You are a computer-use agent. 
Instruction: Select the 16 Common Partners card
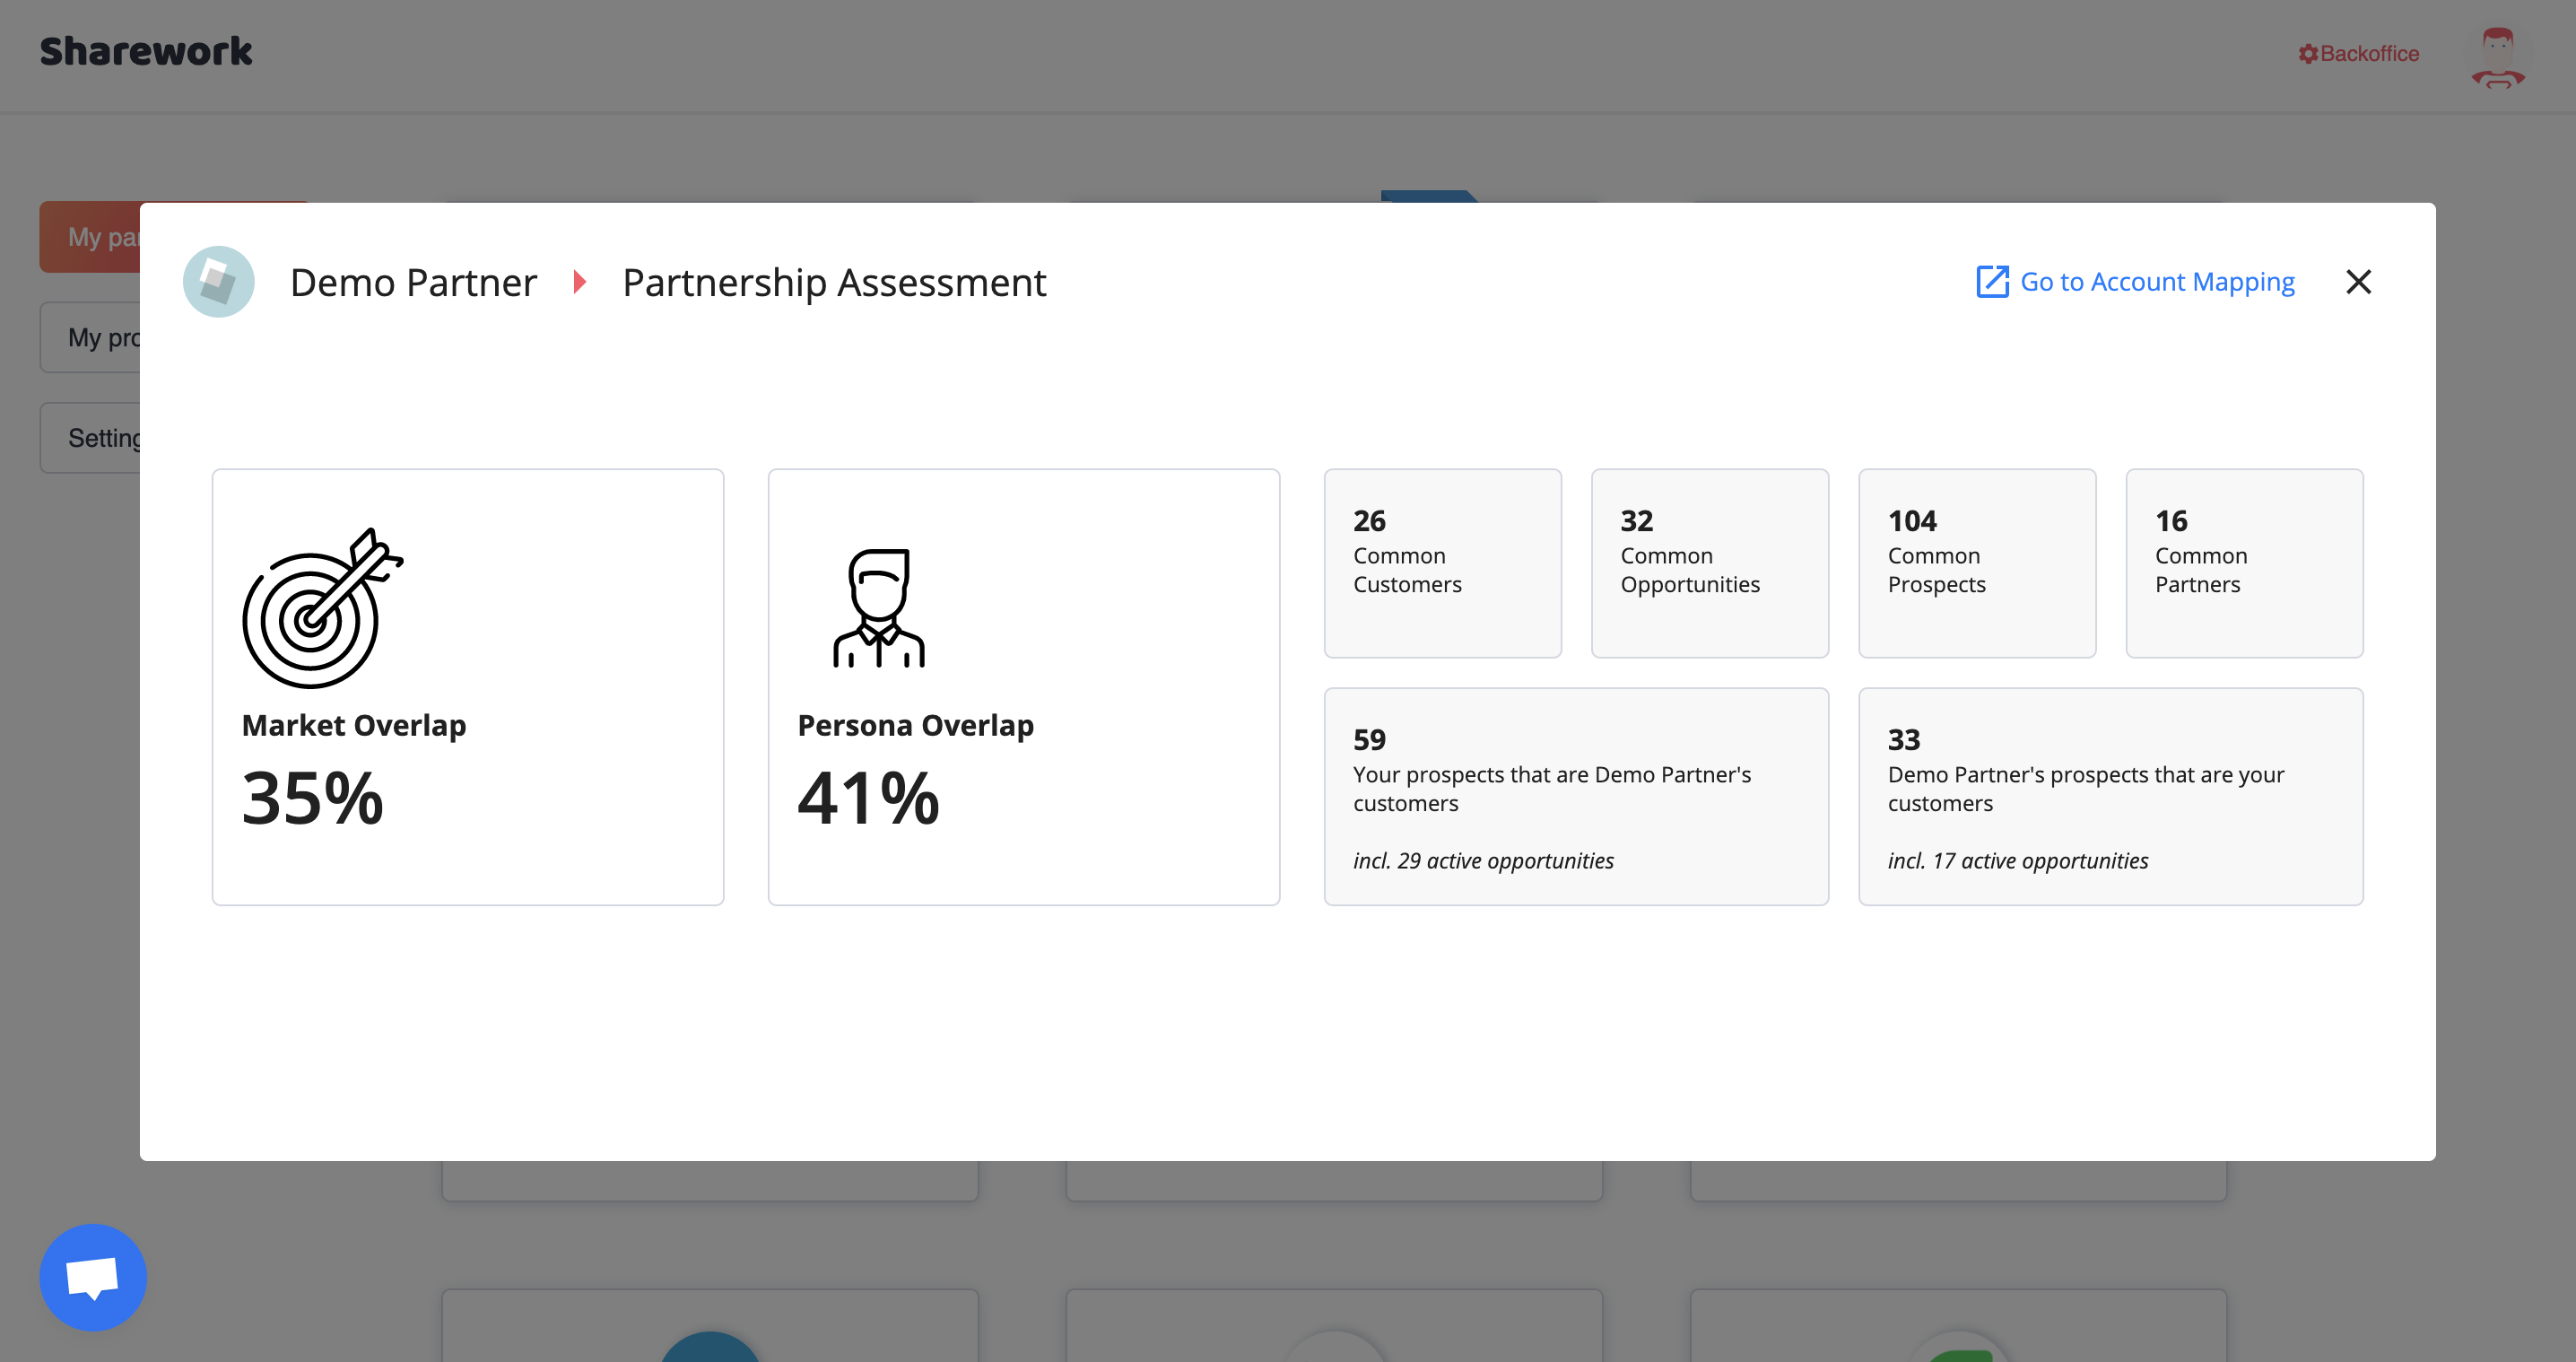2244,563
